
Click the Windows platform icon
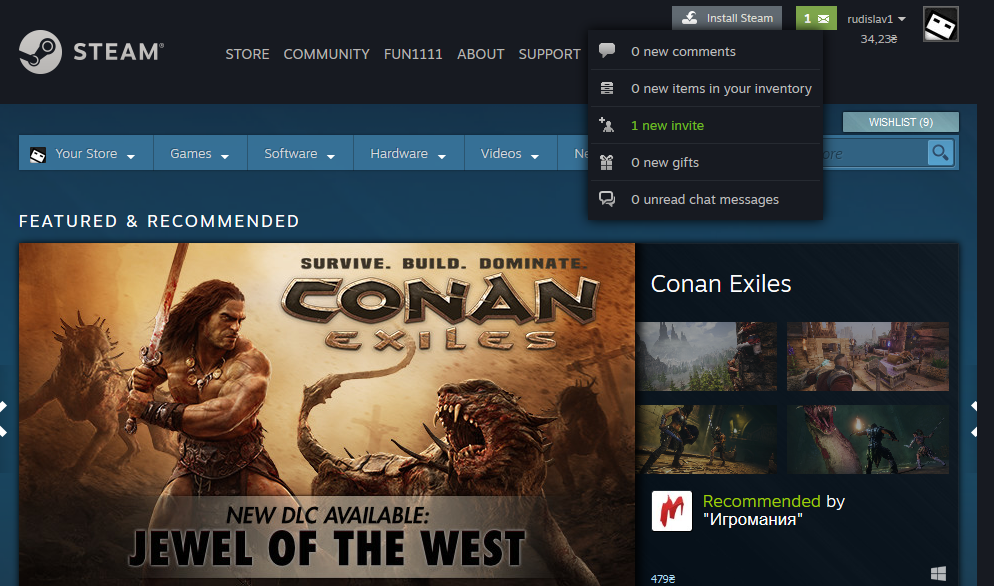[x=938, y=573]
